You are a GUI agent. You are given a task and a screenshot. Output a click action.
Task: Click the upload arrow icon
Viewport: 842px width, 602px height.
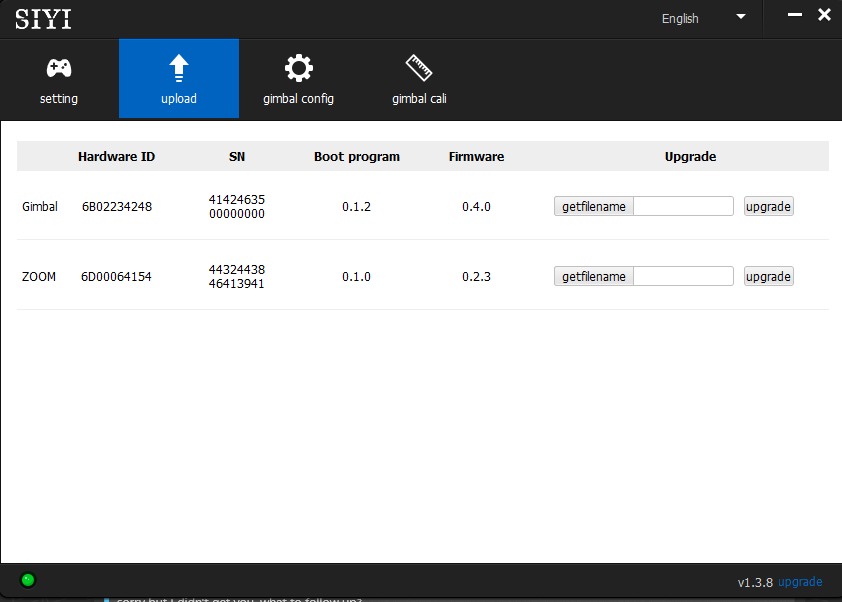[x=179, y=68]
